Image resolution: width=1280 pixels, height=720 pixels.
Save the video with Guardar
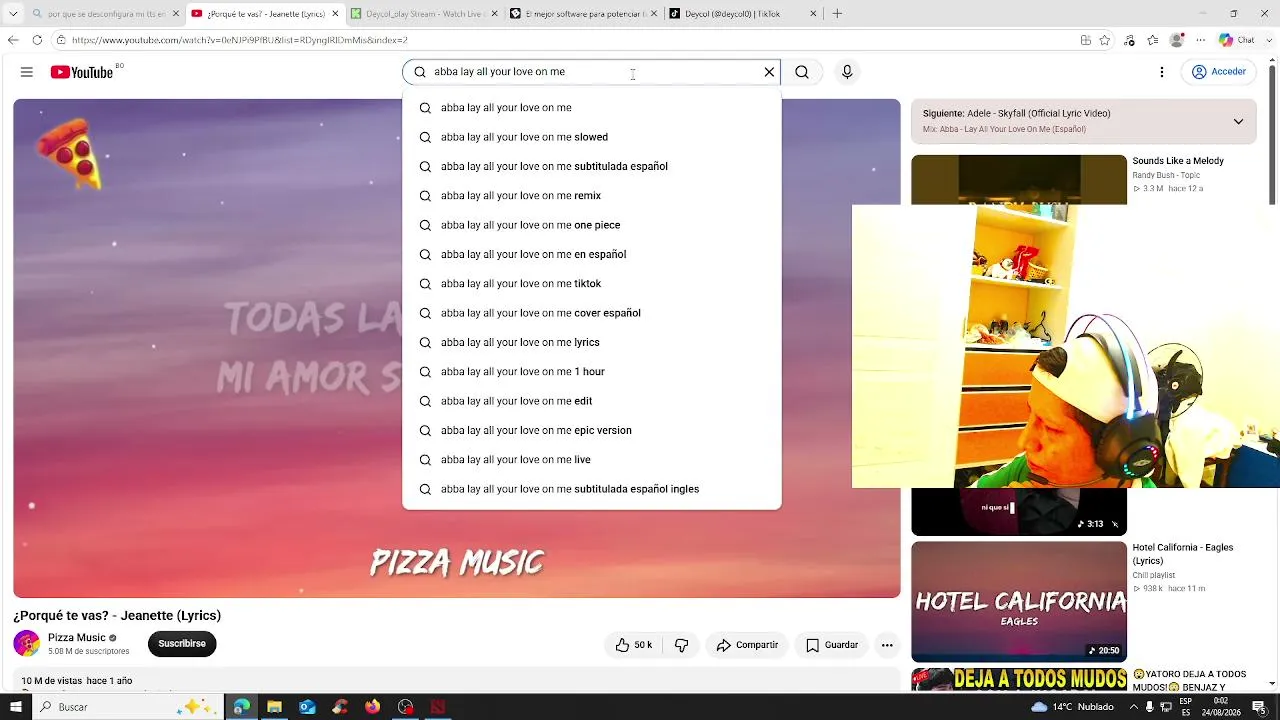coord(832,645)
